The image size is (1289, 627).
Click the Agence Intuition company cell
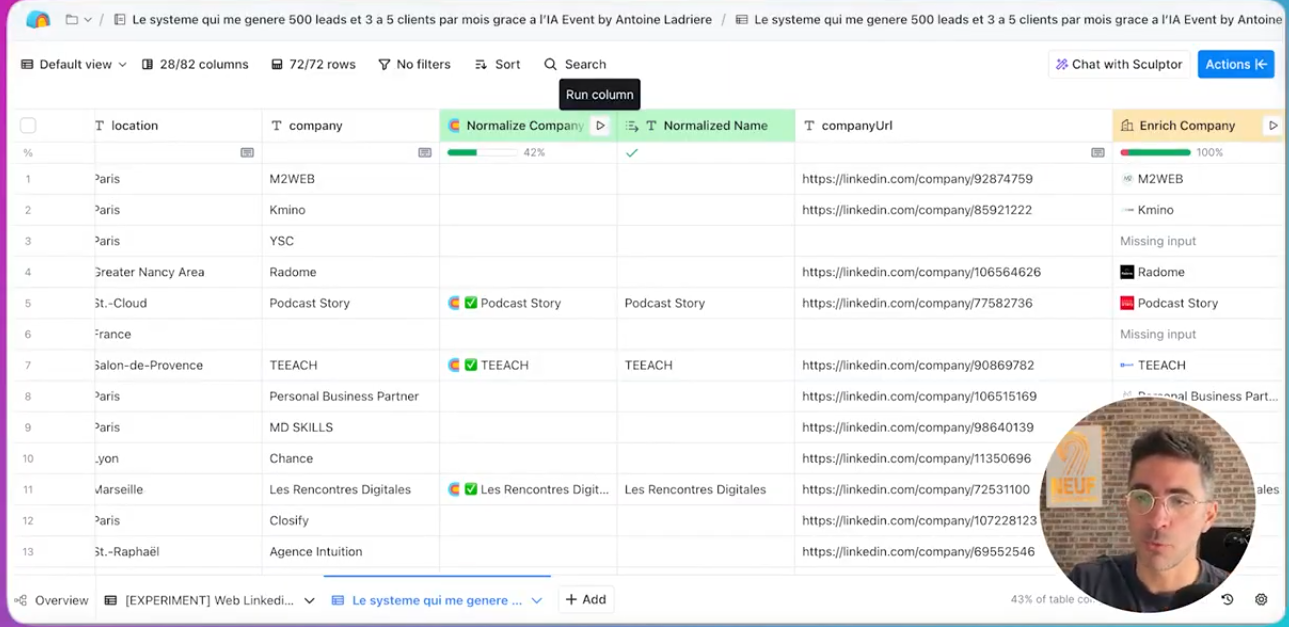351,551
